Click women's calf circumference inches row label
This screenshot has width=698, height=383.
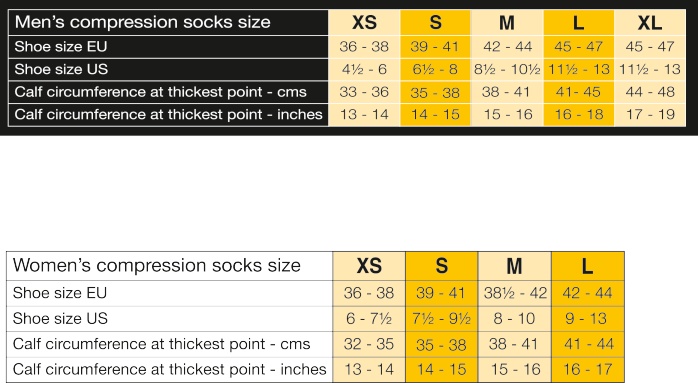(x=170, y=369)
